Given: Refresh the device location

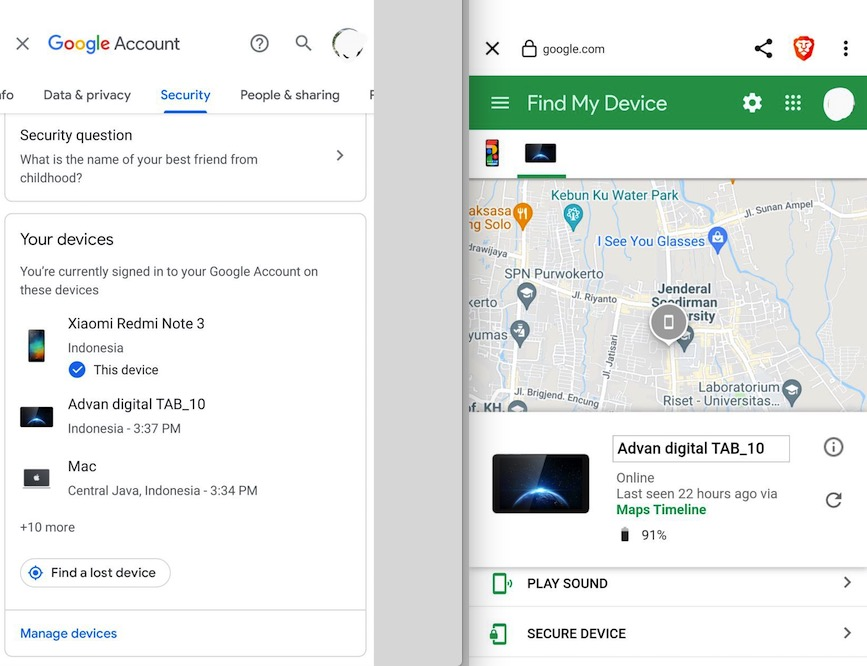Looking at the screenshot, I should tap(833, 500).
